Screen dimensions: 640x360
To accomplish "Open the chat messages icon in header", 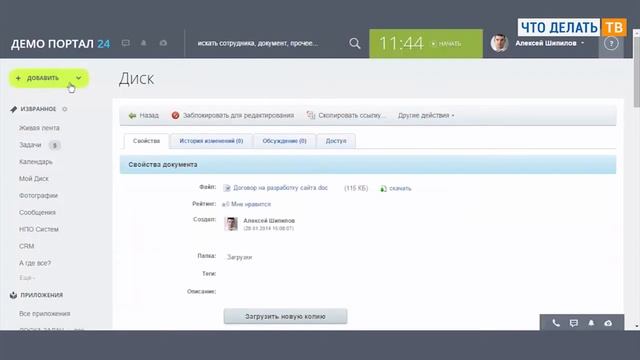I will pyautogui.click(x=126, y=43).
